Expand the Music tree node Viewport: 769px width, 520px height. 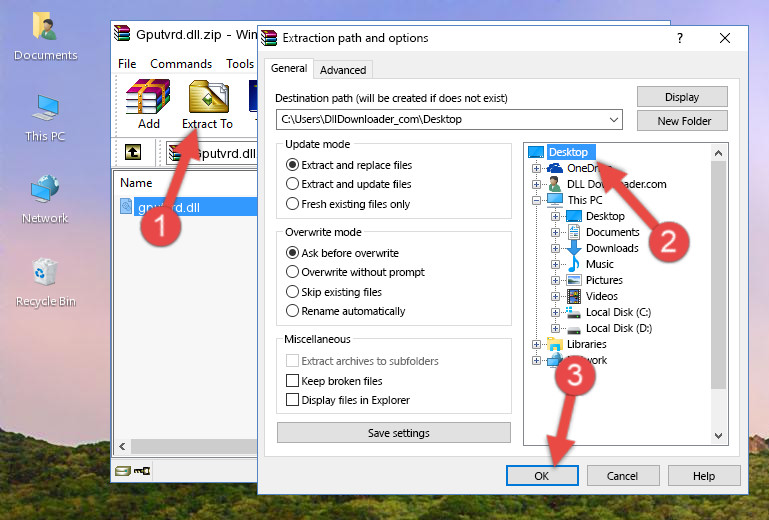click(x=555, y=264)
